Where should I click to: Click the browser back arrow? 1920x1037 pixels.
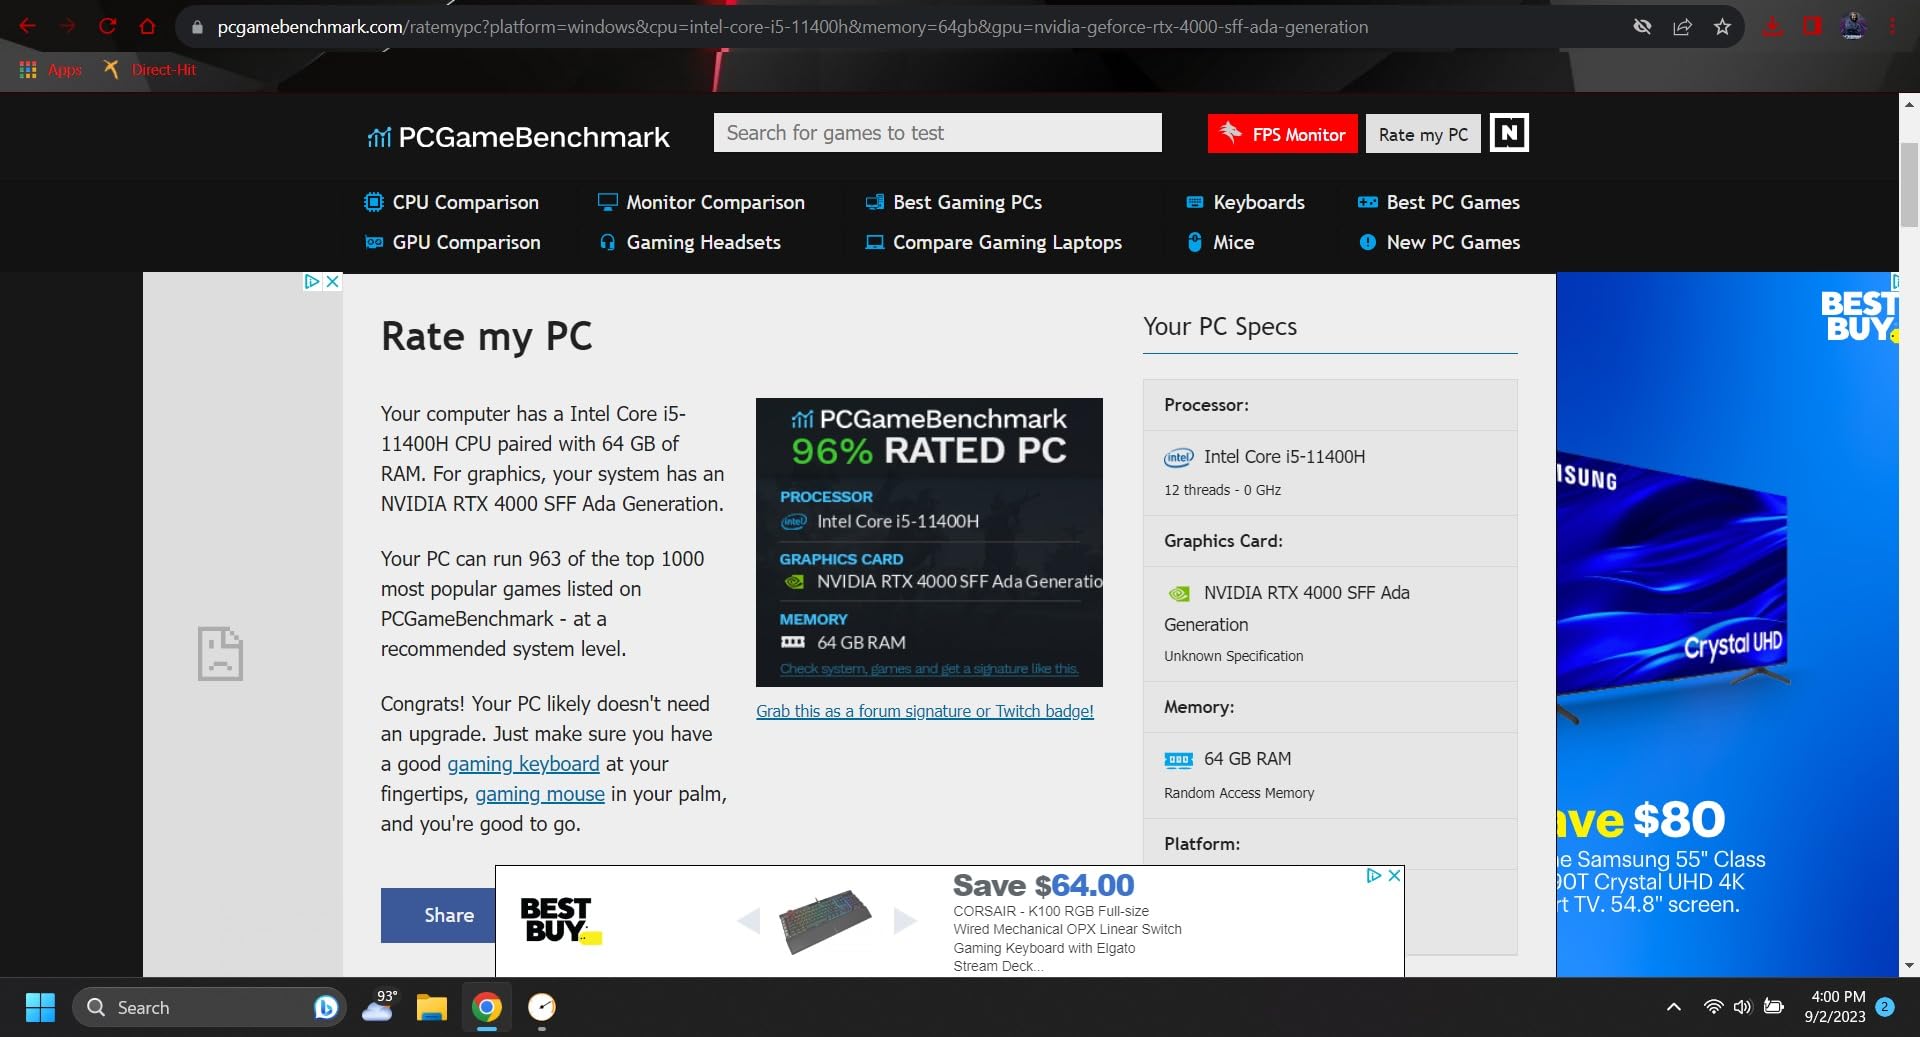(28, 27)
